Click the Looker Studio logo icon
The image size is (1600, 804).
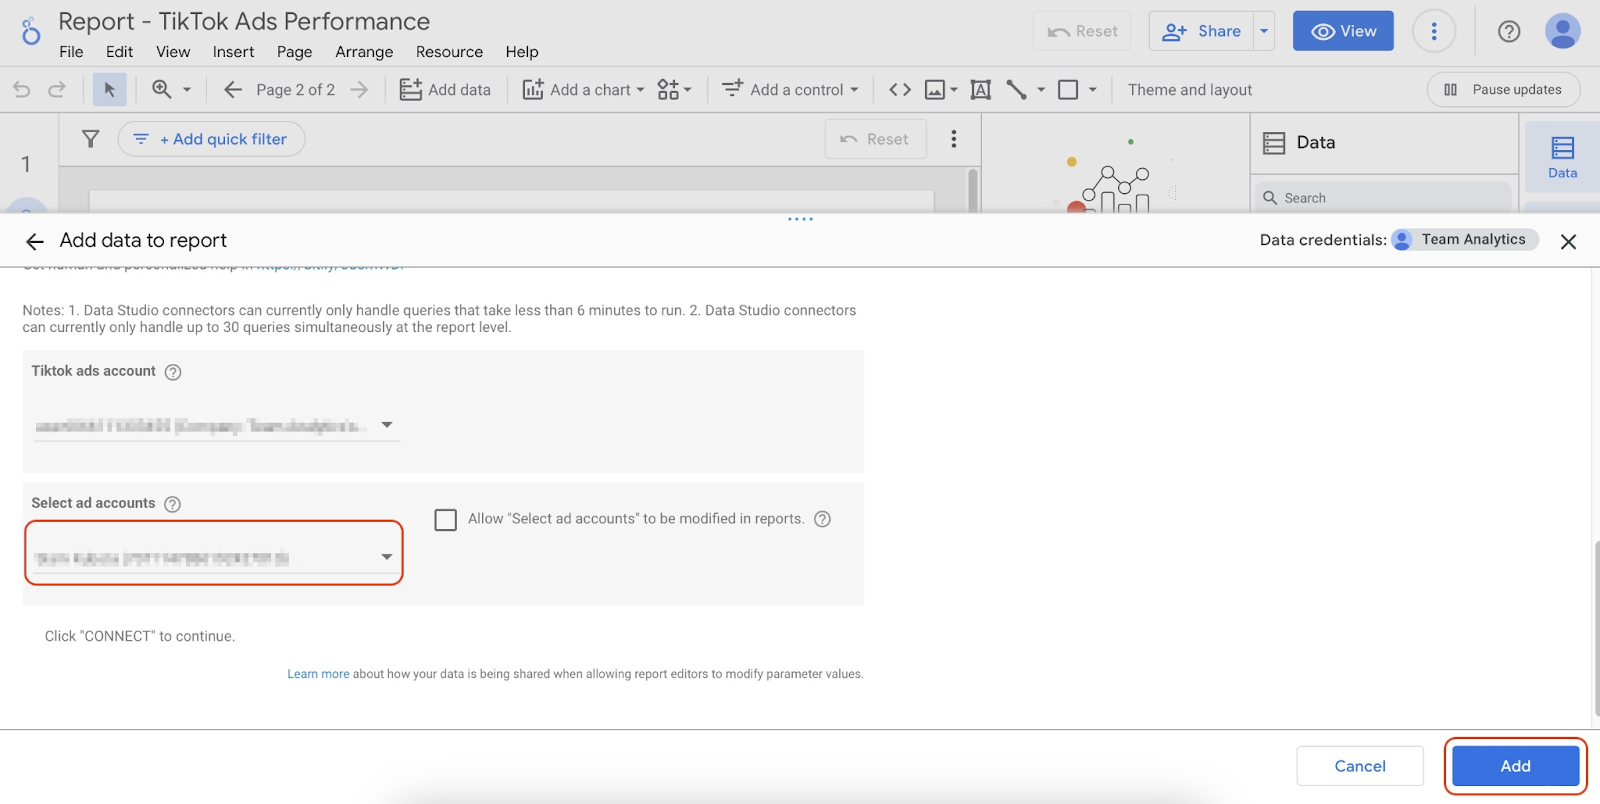31,31
